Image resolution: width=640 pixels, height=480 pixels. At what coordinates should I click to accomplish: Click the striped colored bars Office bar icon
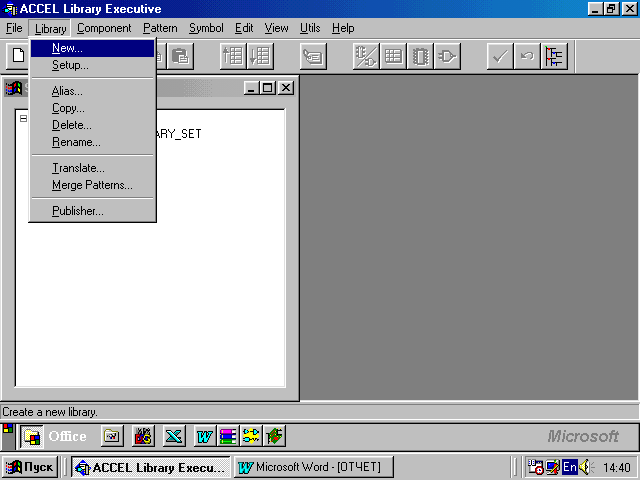click(228, 436)
